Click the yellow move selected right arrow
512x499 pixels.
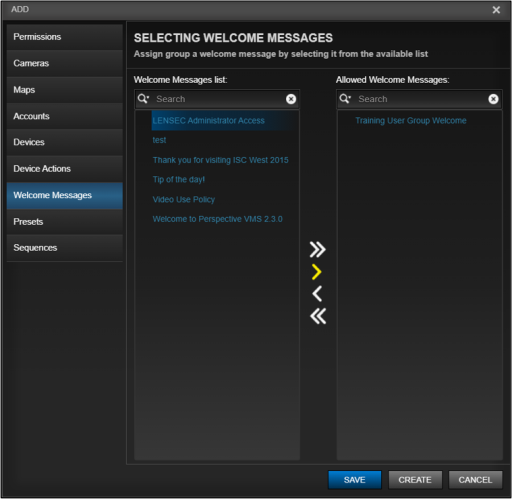point(317,272)
